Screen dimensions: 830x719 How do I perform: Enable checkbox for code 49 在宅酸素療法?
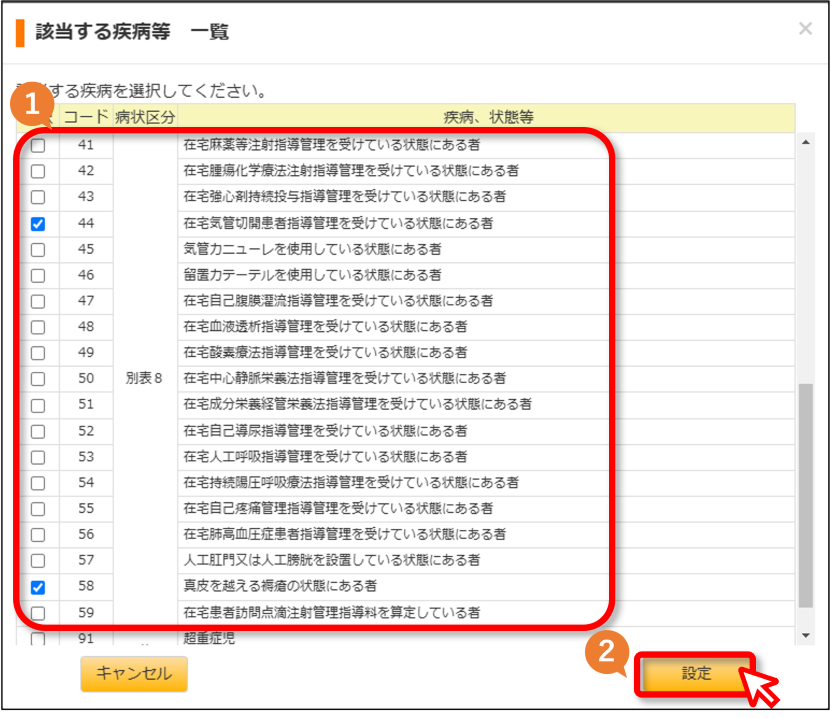coord(38,353)
